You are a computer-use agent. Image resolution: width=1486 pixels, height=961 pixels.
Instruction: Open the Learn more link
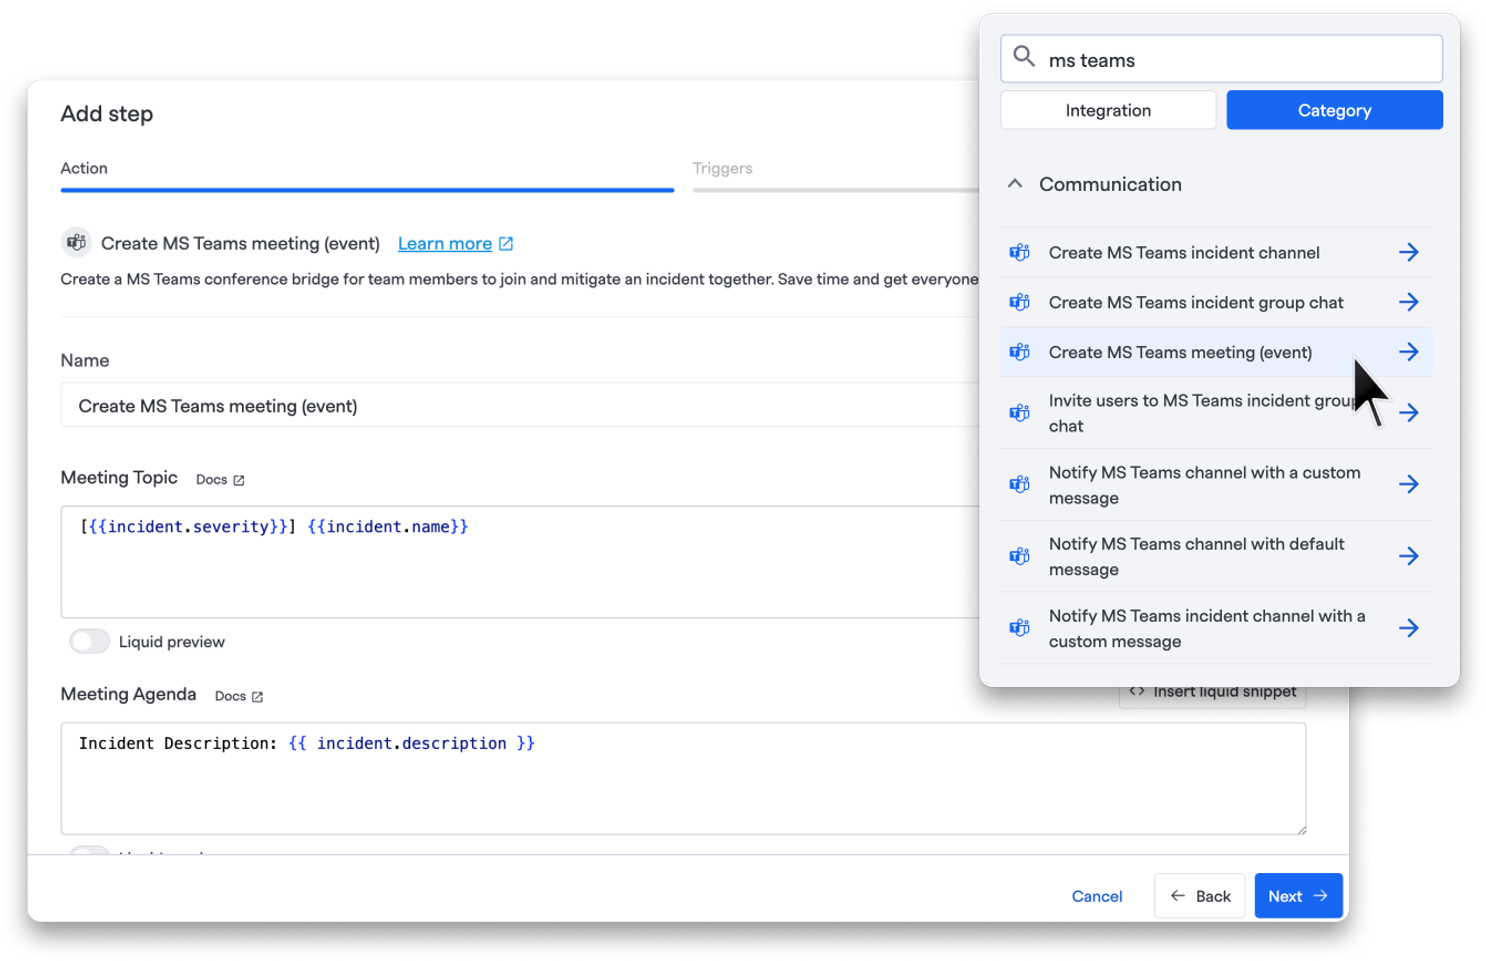[445, 244]
